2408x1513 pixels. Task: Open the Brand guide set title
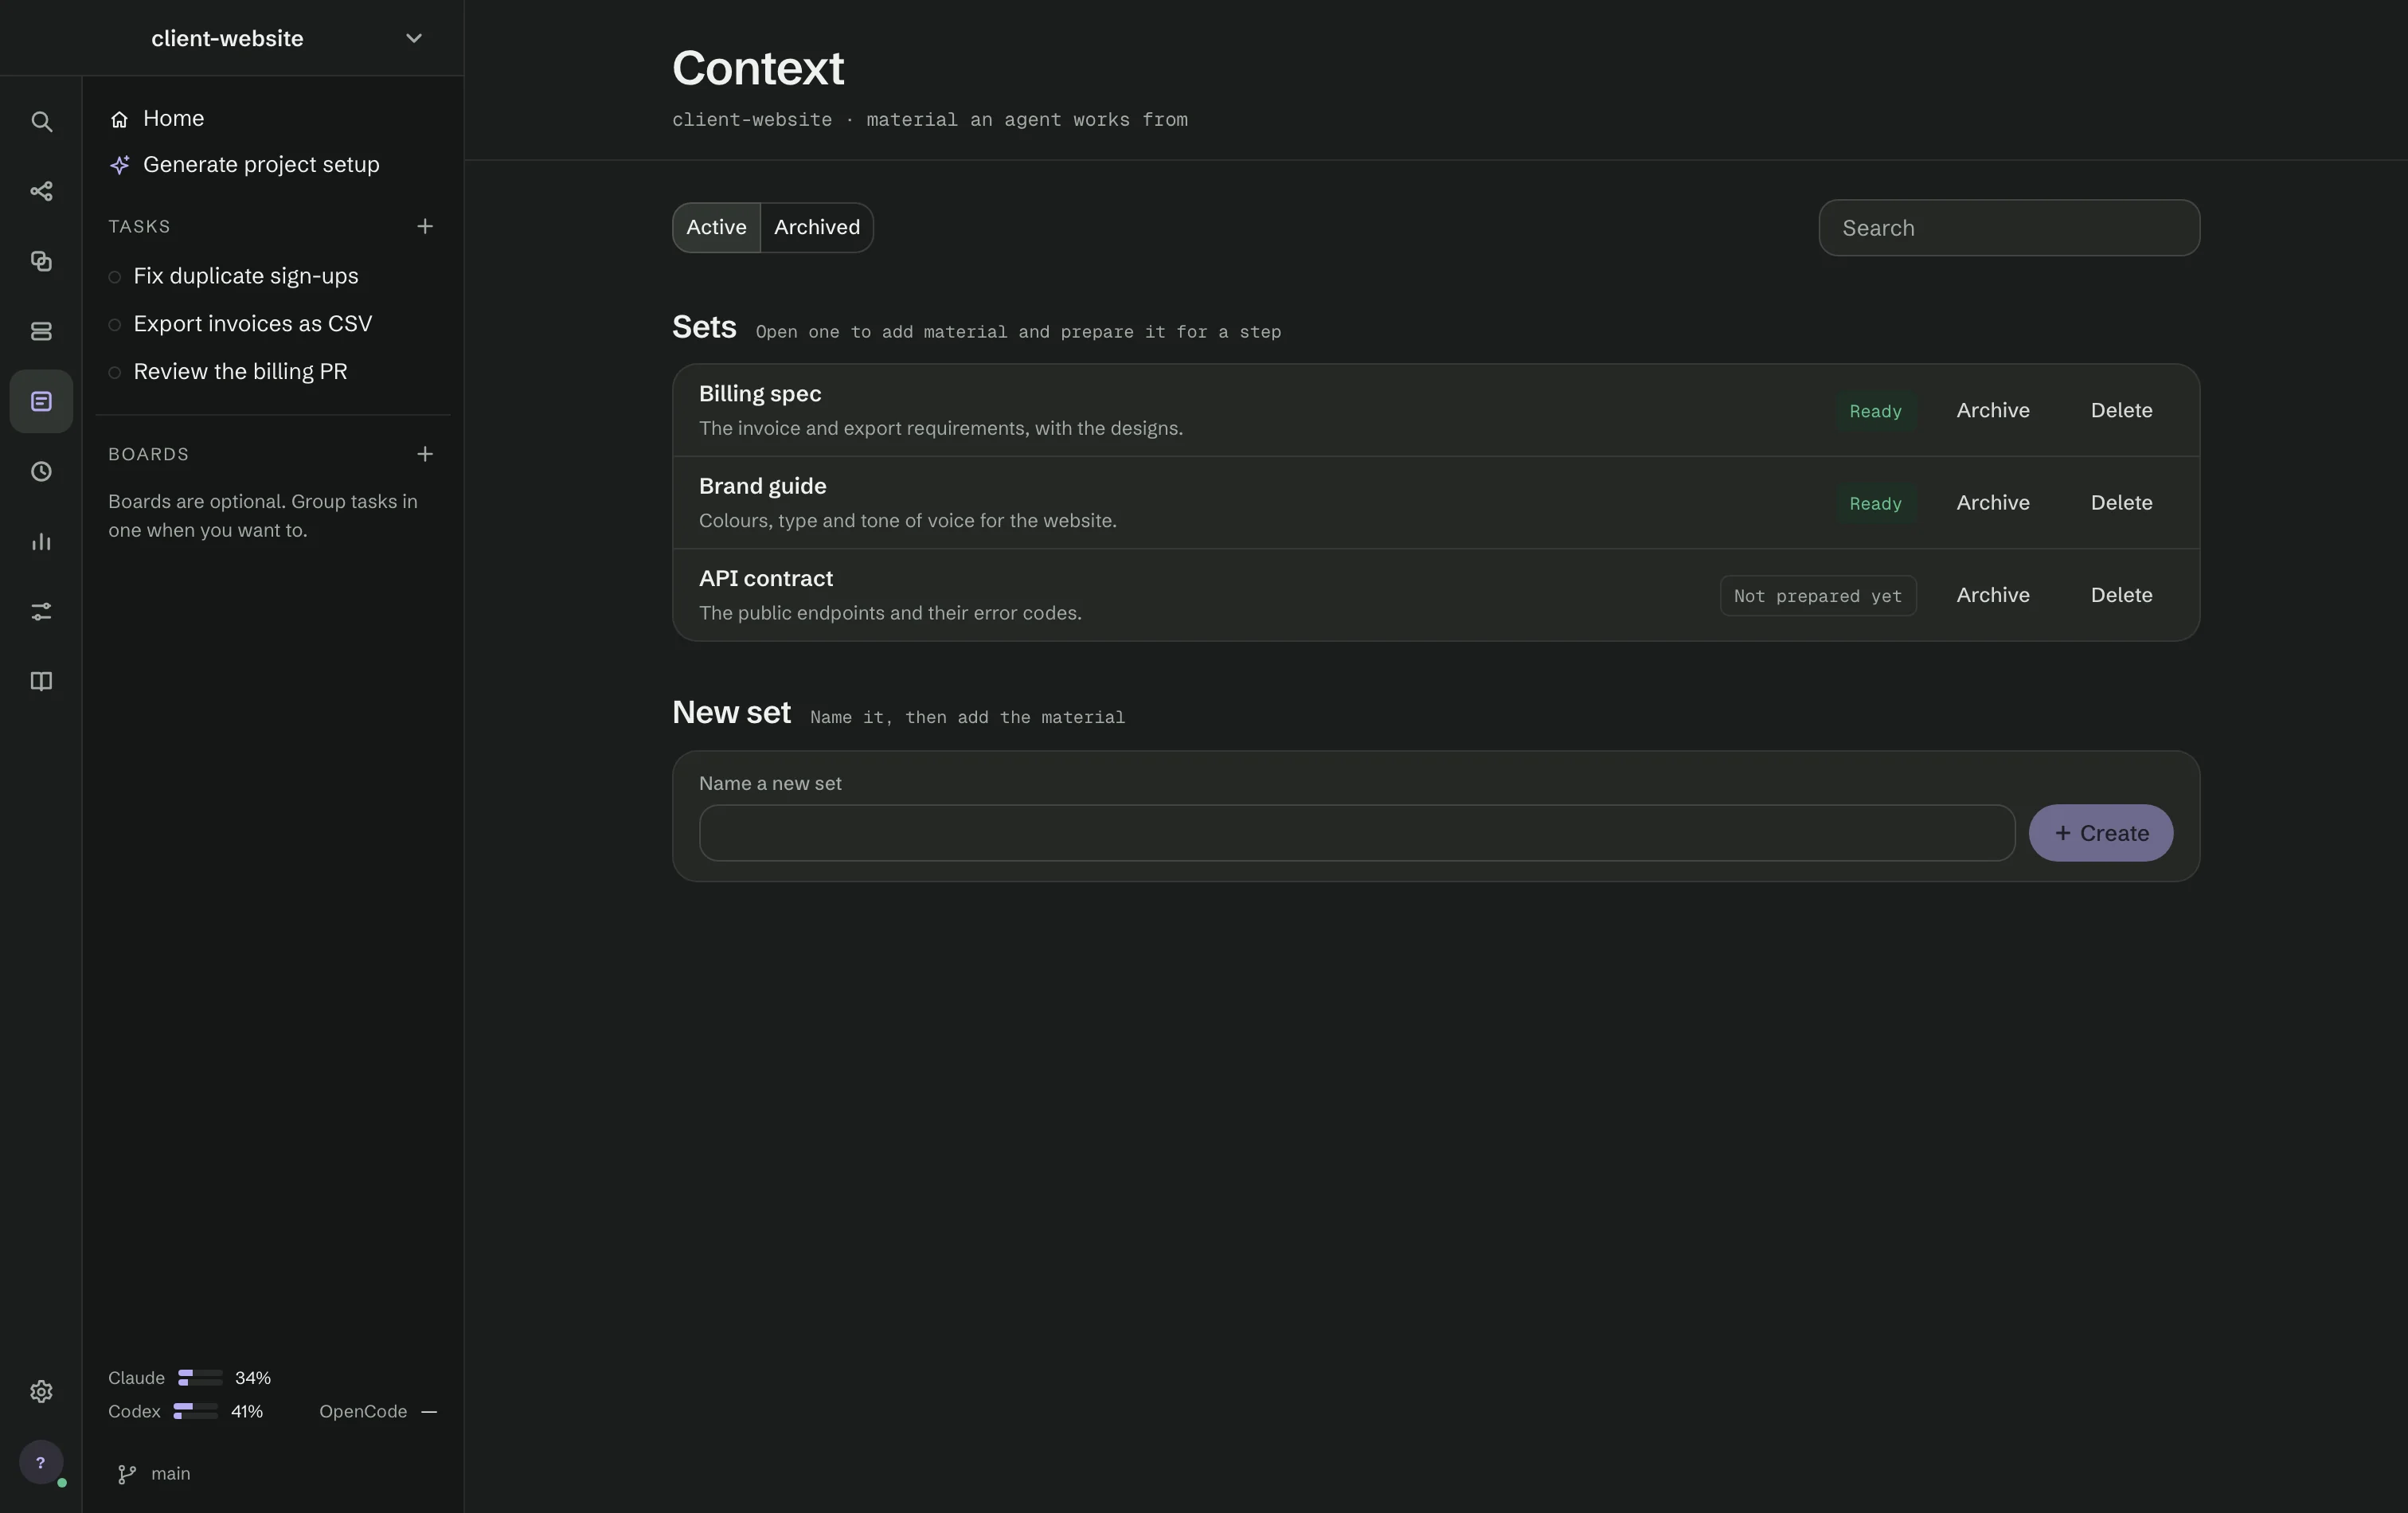pyautogui.click(x=762, y=486)
